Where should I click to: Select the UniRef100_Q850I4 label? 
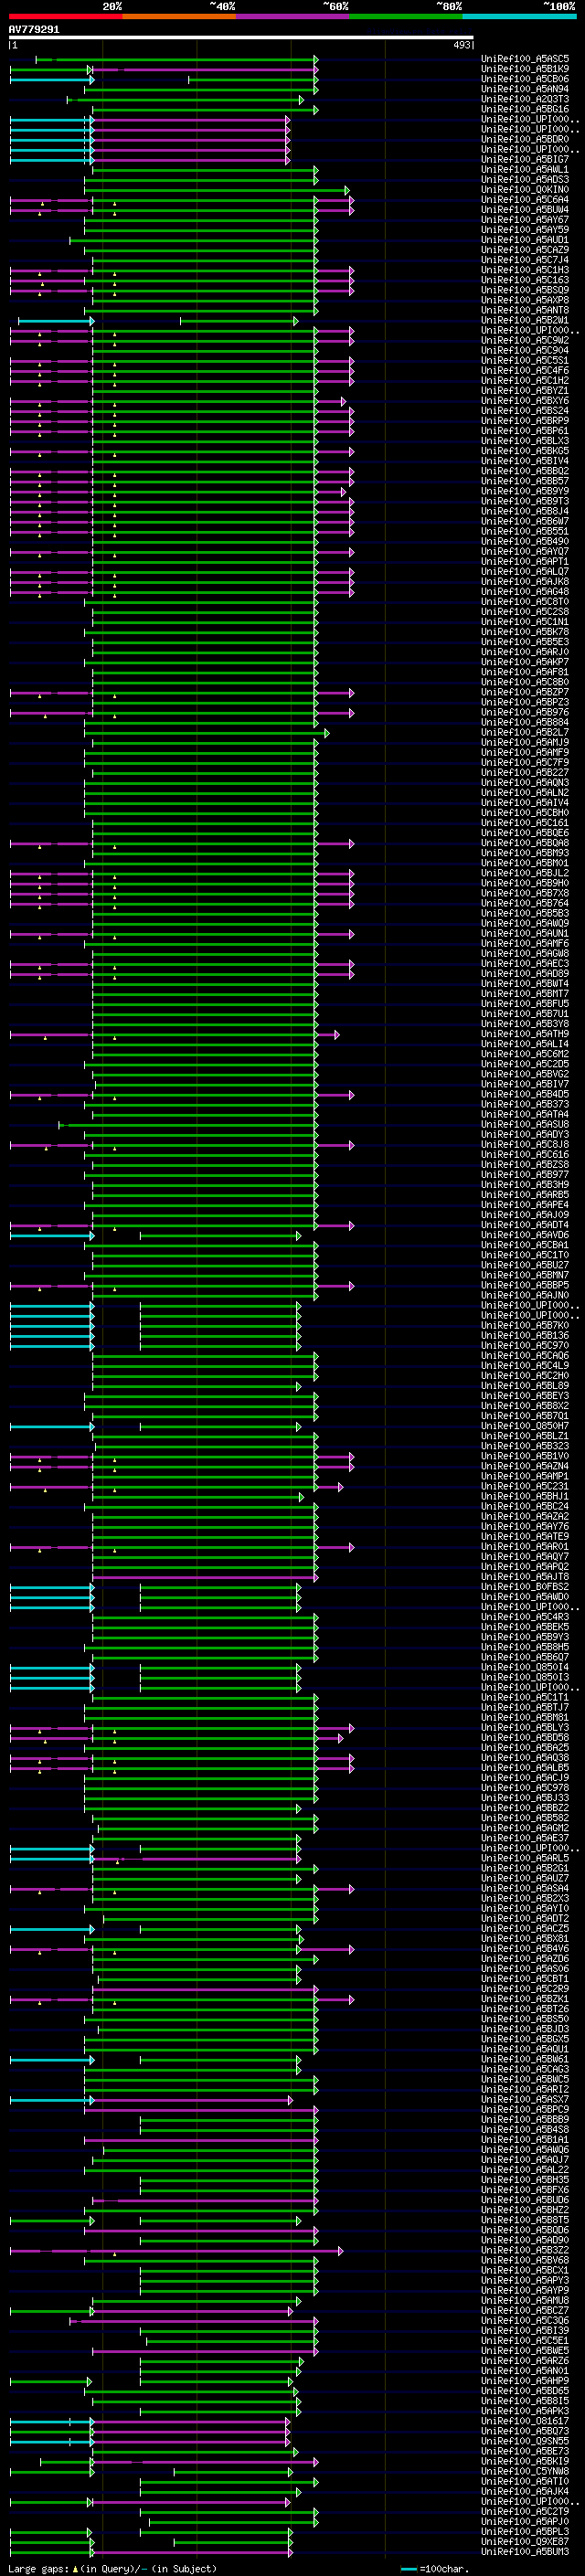coord(525,1667)
